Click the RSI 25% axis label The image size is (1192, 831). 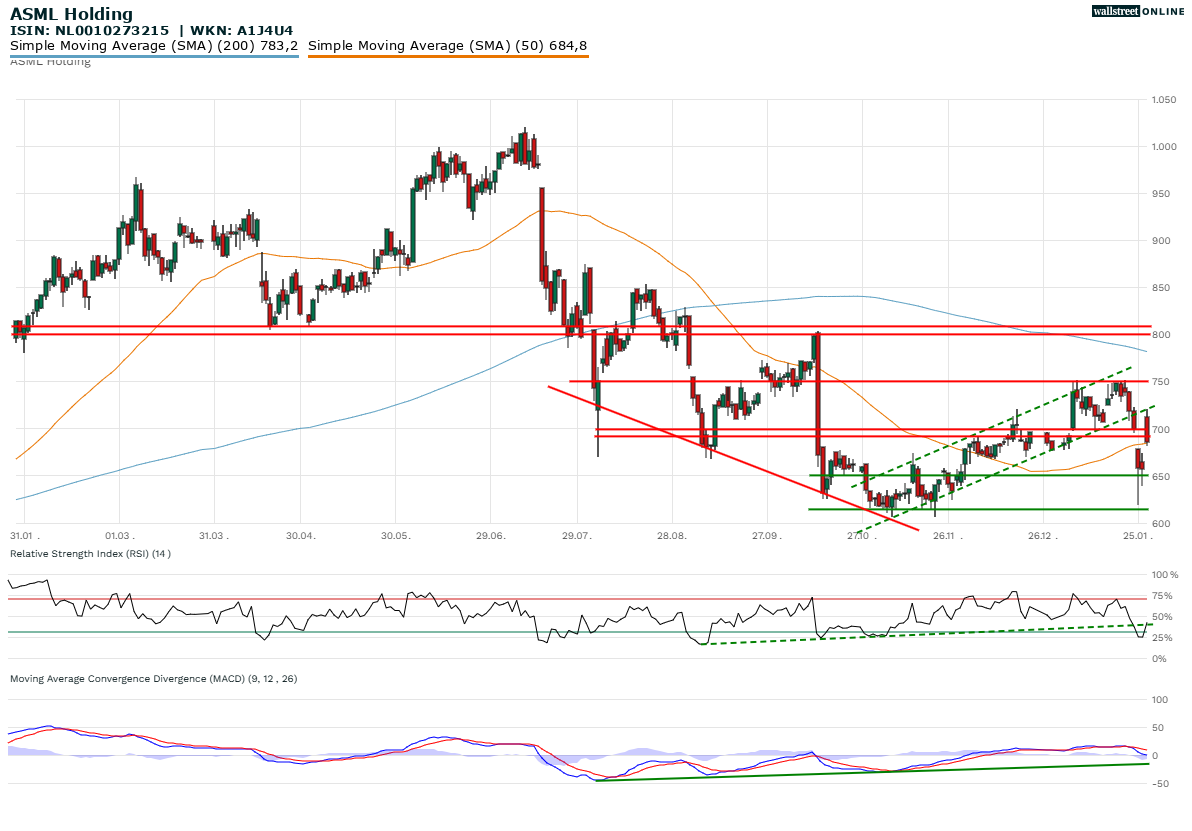pyautogui.click(x=1162, y=638)
